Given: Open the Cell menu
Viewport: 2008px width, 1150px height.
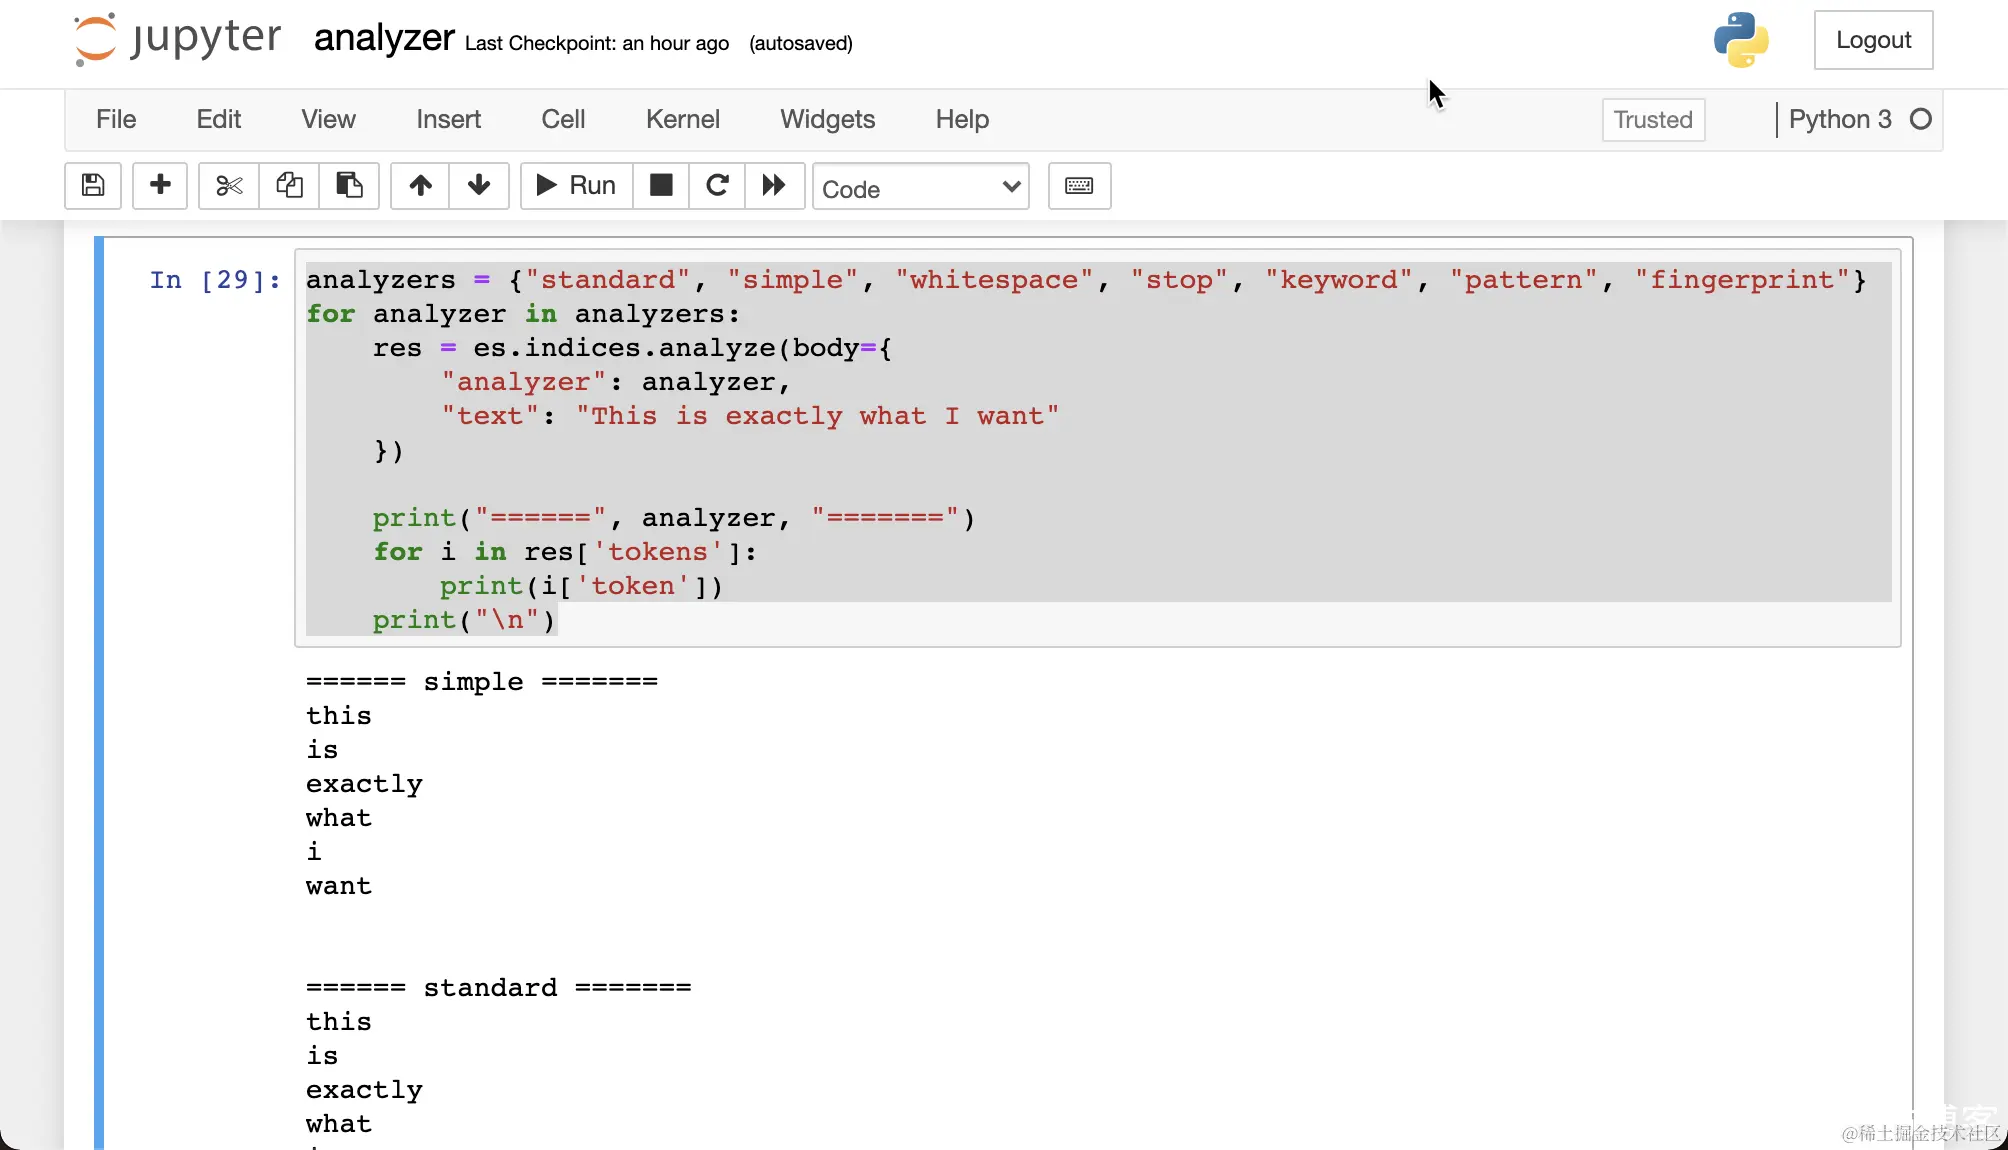Looking at the screenshot, I should click(563, 120).
